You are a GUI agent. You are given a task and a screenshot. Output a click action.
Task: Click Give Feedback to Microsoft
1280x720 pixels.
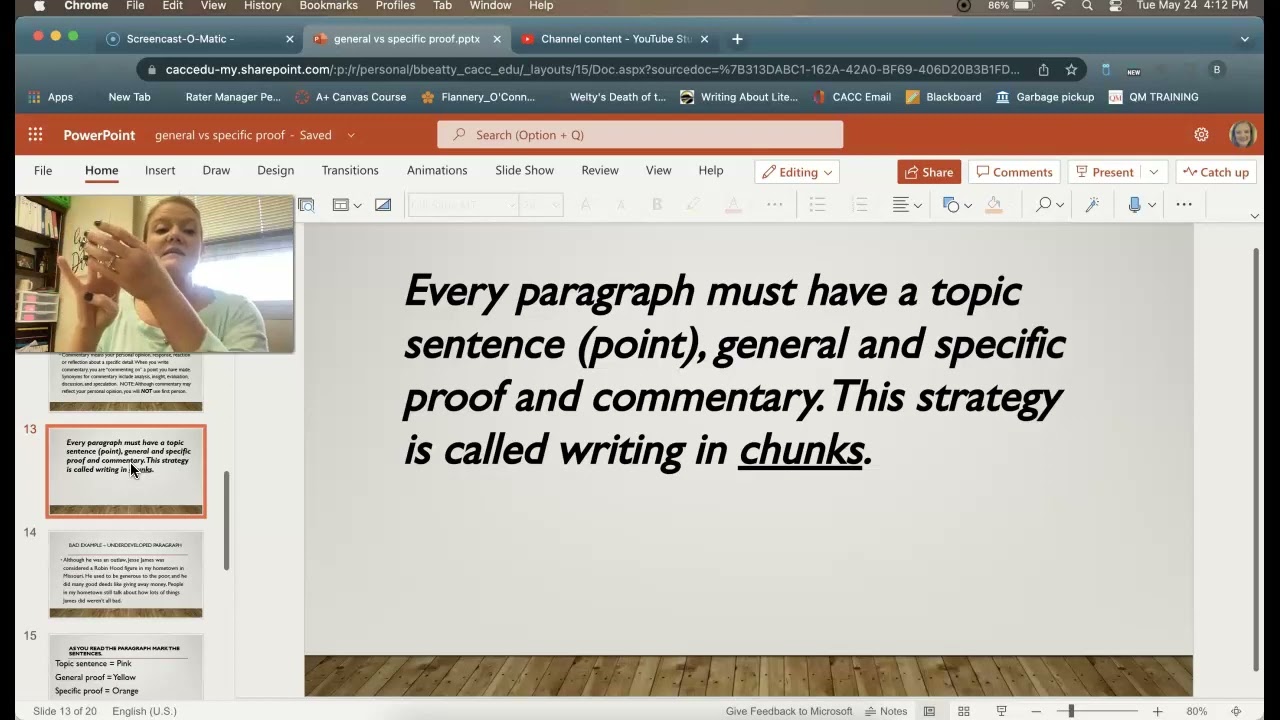(789, 711)
